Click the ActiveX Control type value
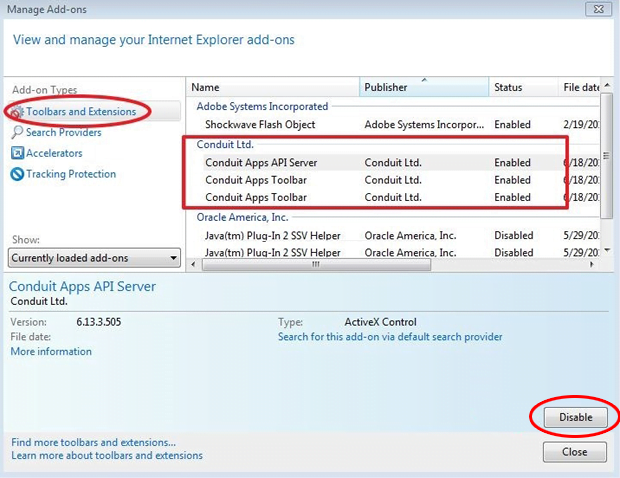The image size is (620, 478). 380,322
